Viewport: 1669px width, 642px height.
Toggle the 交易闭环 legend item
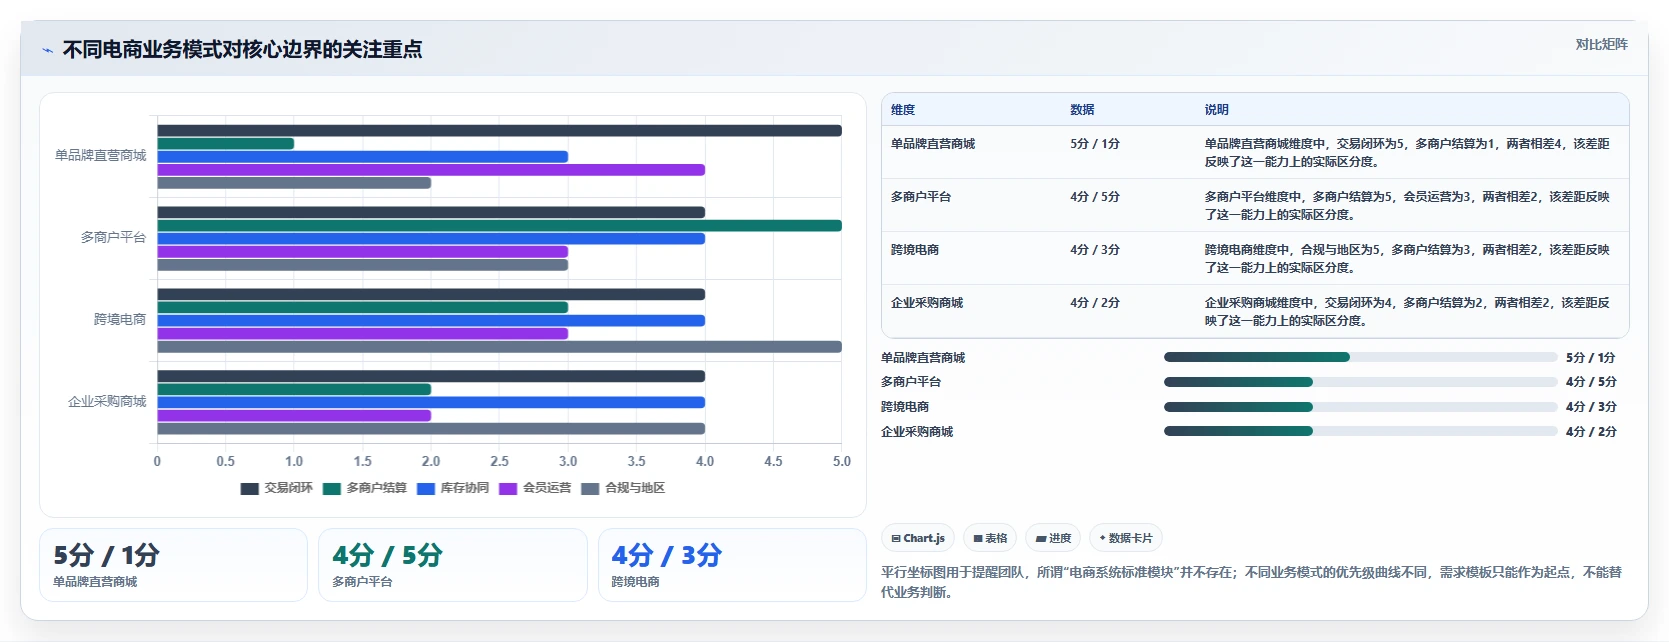[x=277, y=488]
